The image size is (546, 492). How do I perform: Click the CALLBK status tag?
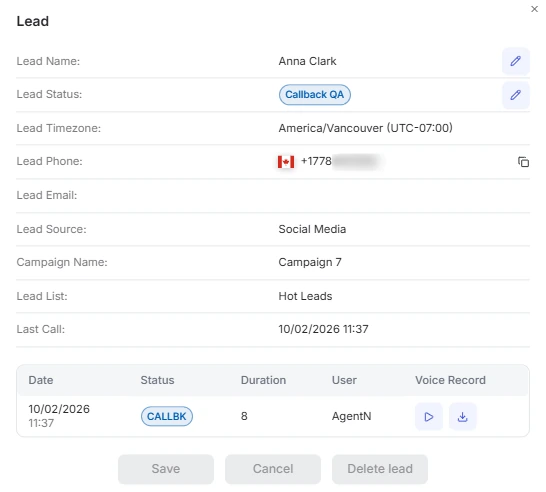(x=167, y=416)
